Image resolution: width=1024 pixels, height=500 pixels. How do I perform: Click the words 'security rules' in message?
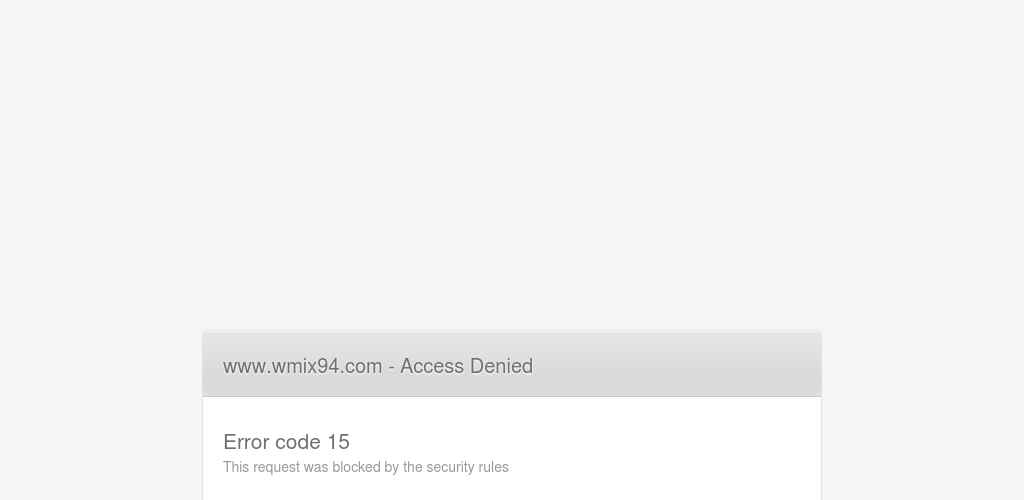coord(468,467)
